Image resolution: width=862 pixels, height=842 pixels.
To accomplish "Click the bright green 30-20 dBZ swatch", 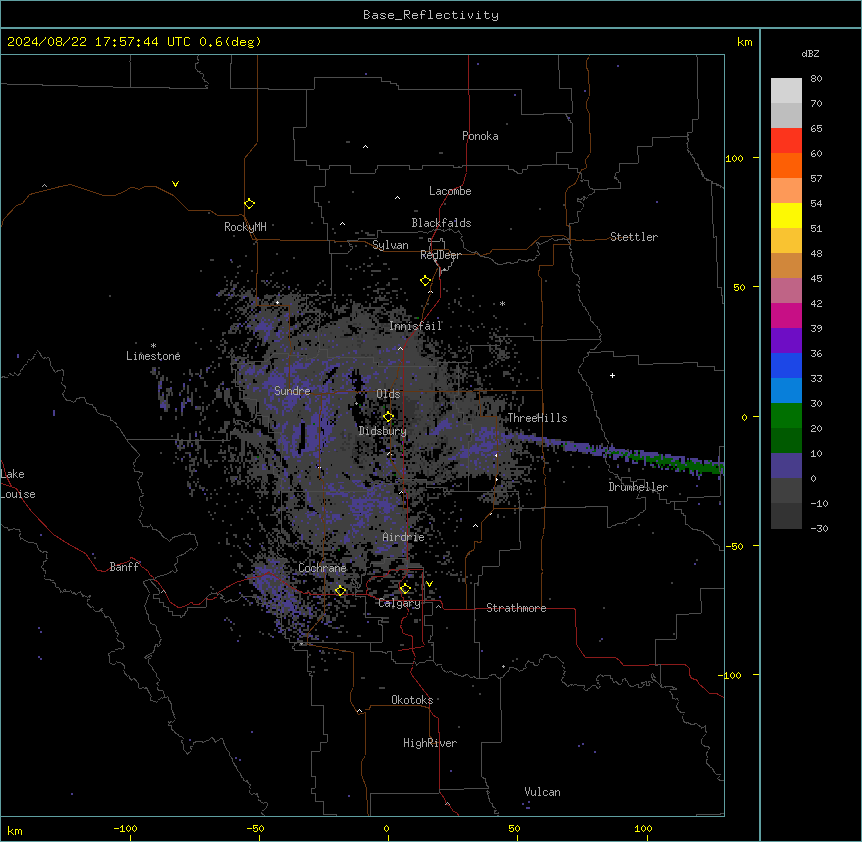I will pos(786,416).
